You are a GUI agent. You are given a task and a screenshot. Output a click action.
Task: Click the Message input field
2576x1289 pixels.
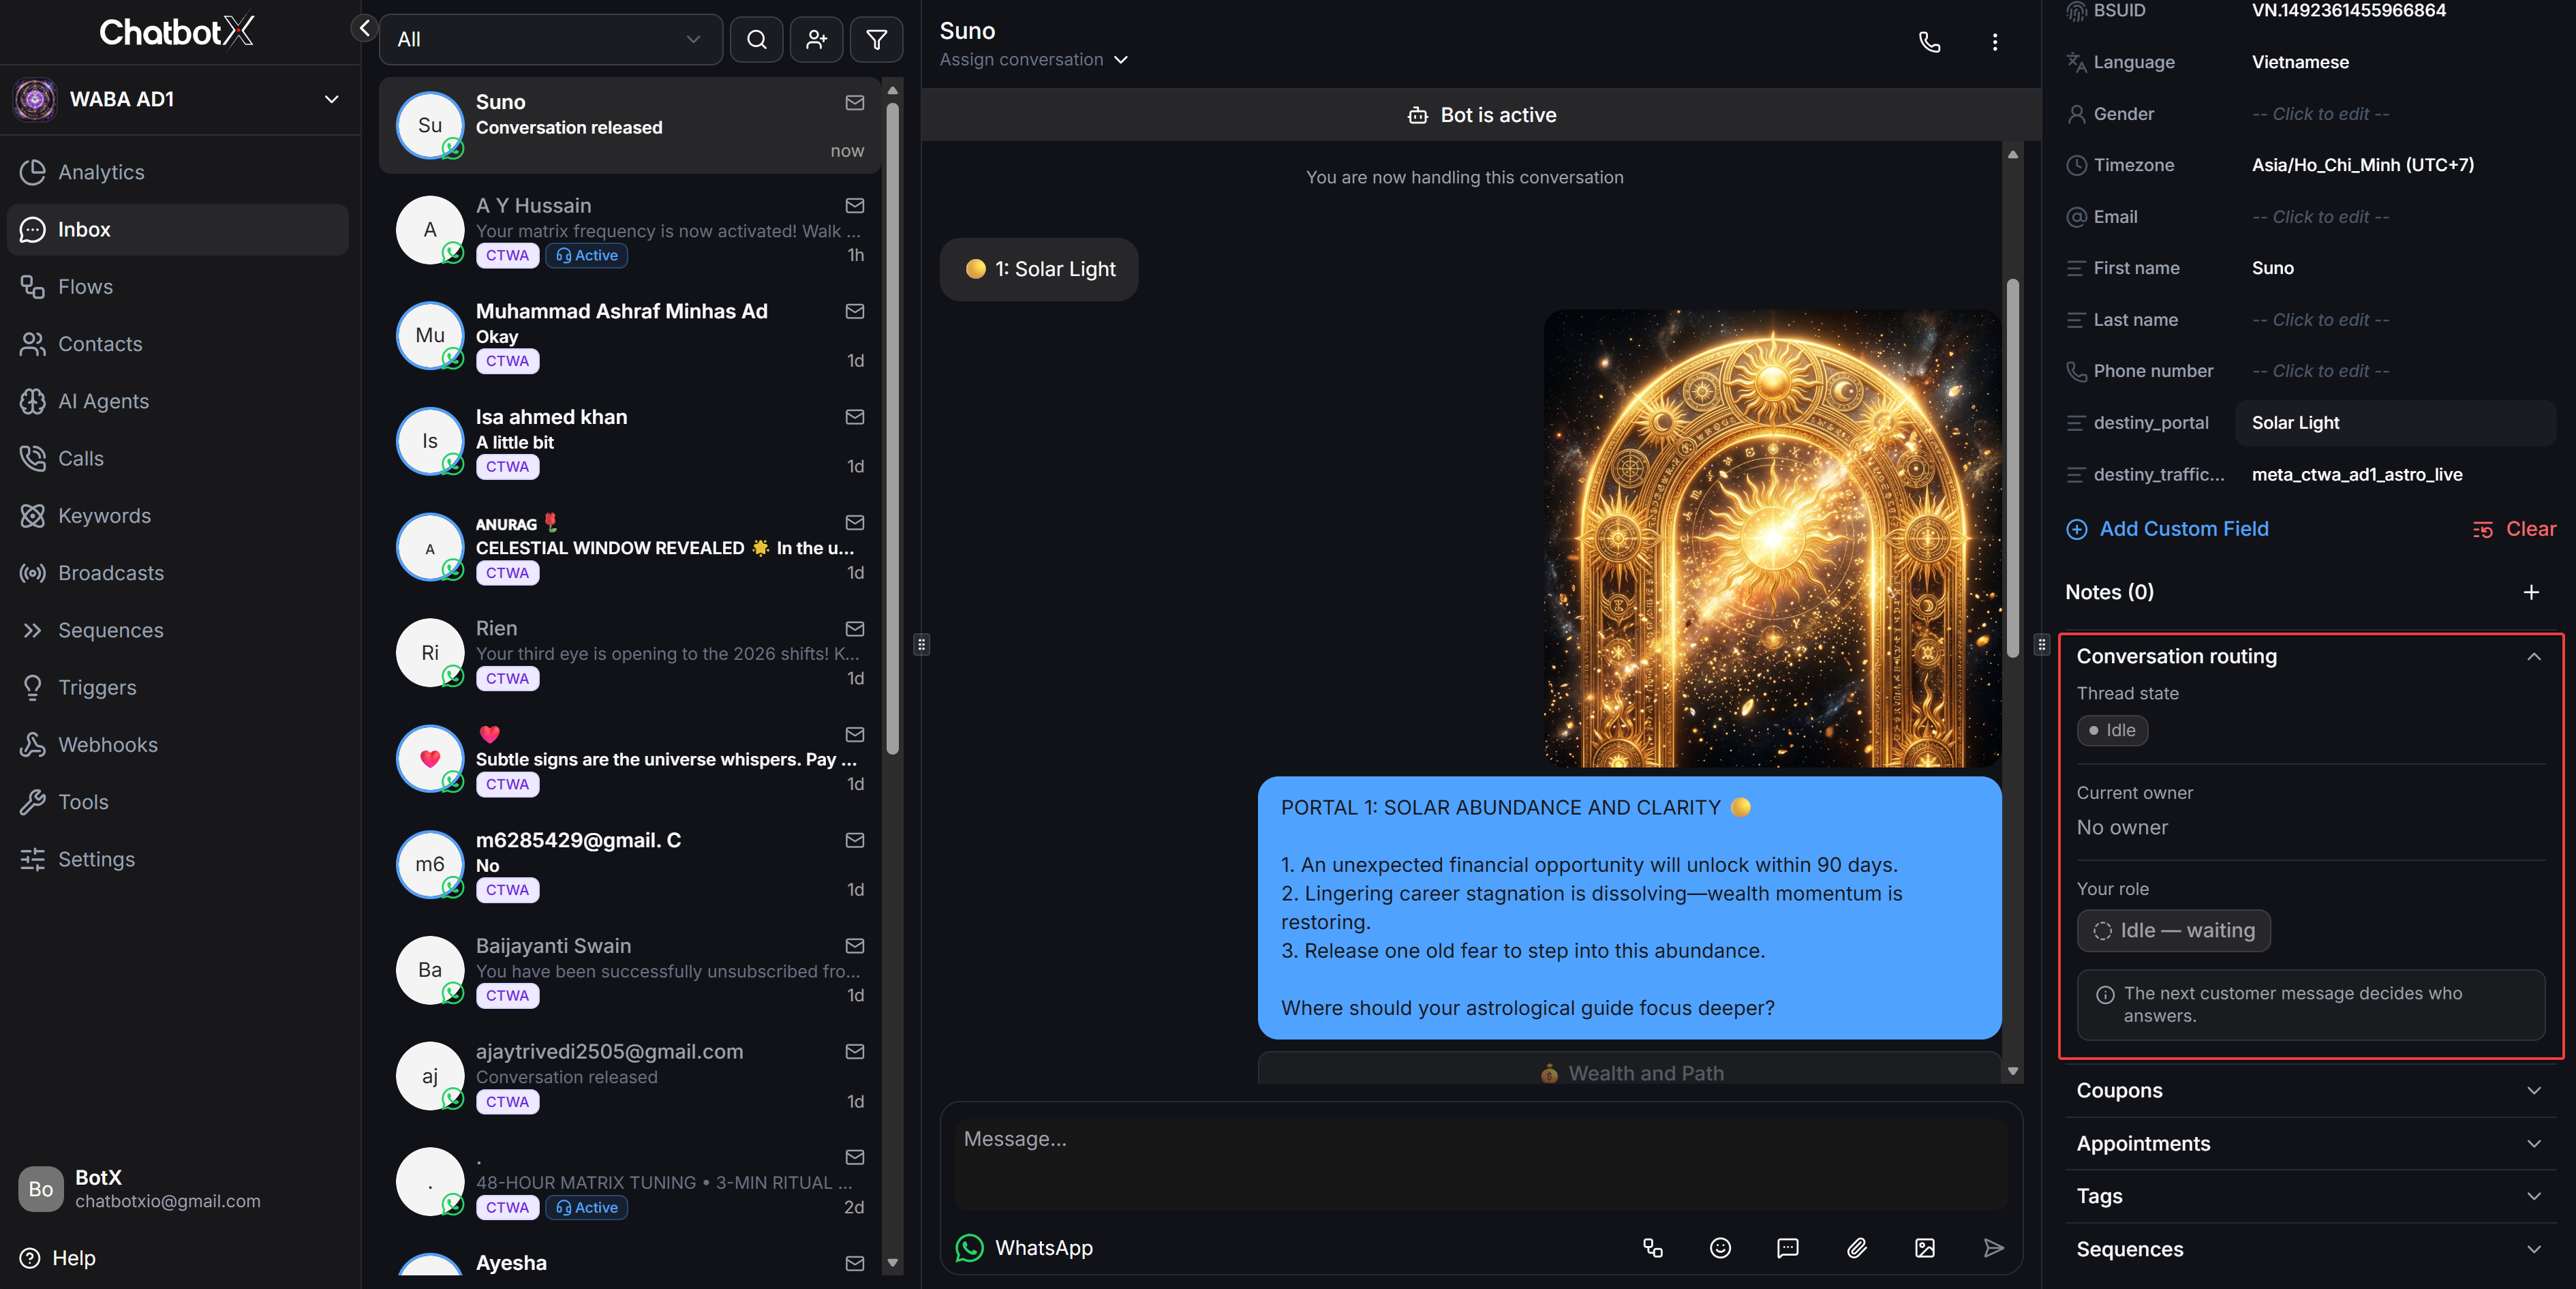tap(1481, 1163)
